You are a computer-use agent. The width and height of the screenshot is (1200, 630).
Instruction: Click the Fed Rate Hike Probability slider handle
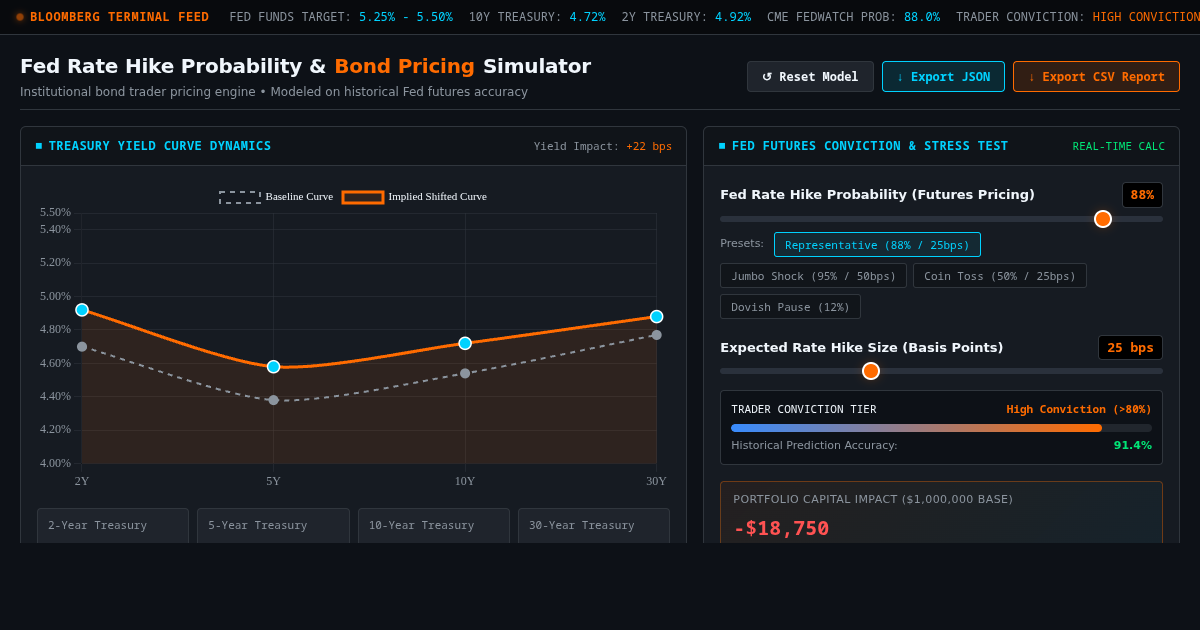pyautogui.click(x=1103, y=219)
